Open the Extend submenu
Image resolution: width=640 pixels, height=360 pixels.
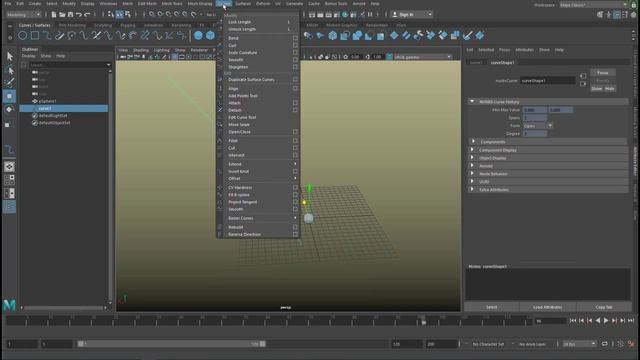click(262, 164)
